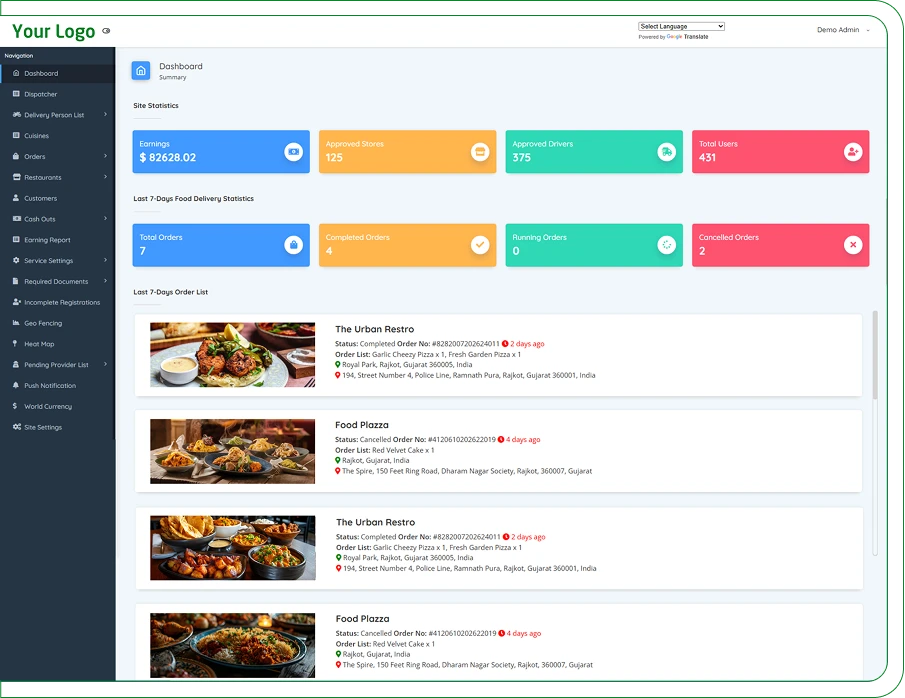The image size is (905, 698).
Task: Click the order list vertical scrollbar
Action: tap(875, 355)
